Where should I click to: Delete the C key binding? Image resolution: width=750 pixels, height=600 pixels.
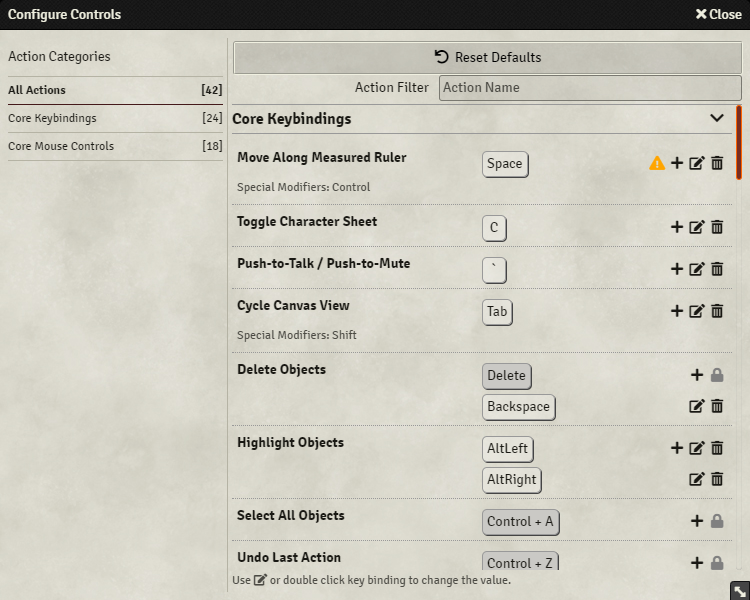point(717,227)
